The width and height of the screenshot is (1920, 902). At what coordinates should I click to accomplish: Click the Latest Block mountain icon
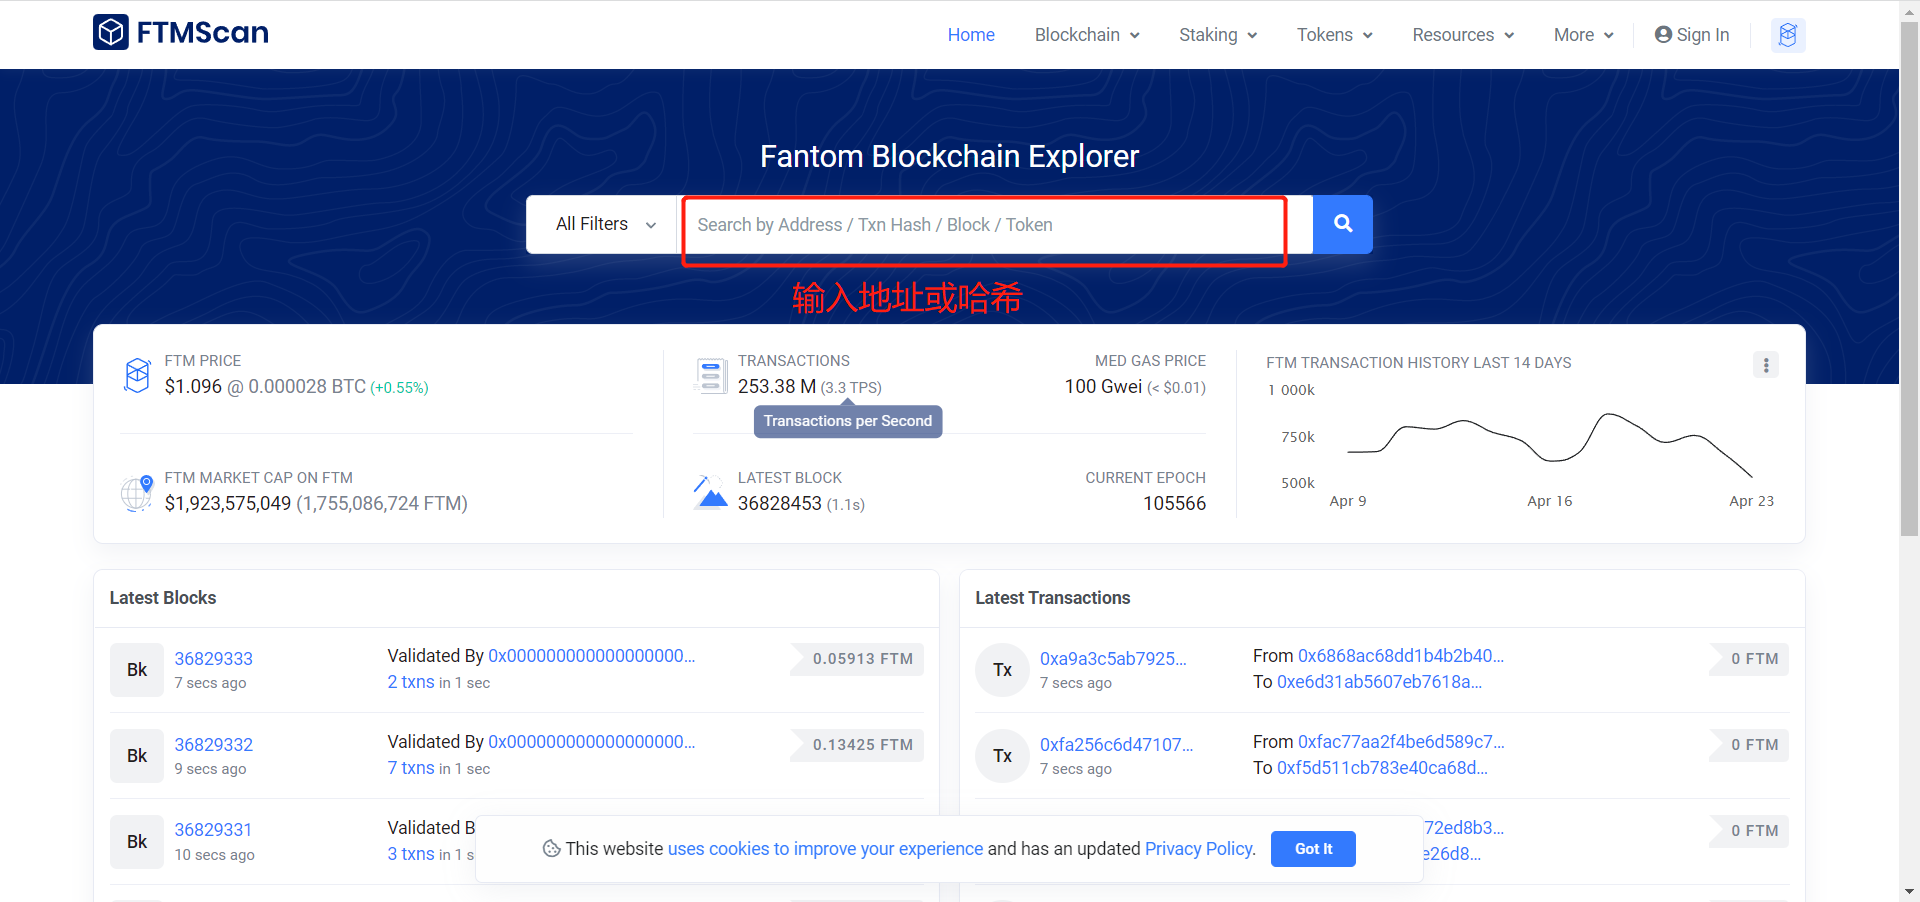click(711, 492)
